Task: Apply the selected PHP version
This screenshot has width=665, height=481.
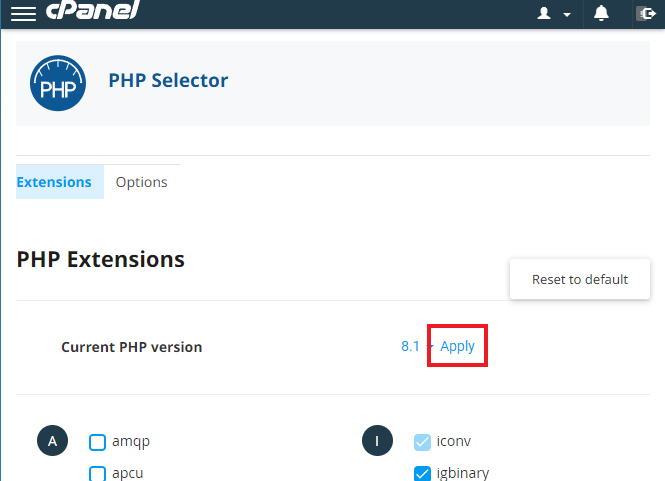Action: pyautogui.click(x=458, y=346)
